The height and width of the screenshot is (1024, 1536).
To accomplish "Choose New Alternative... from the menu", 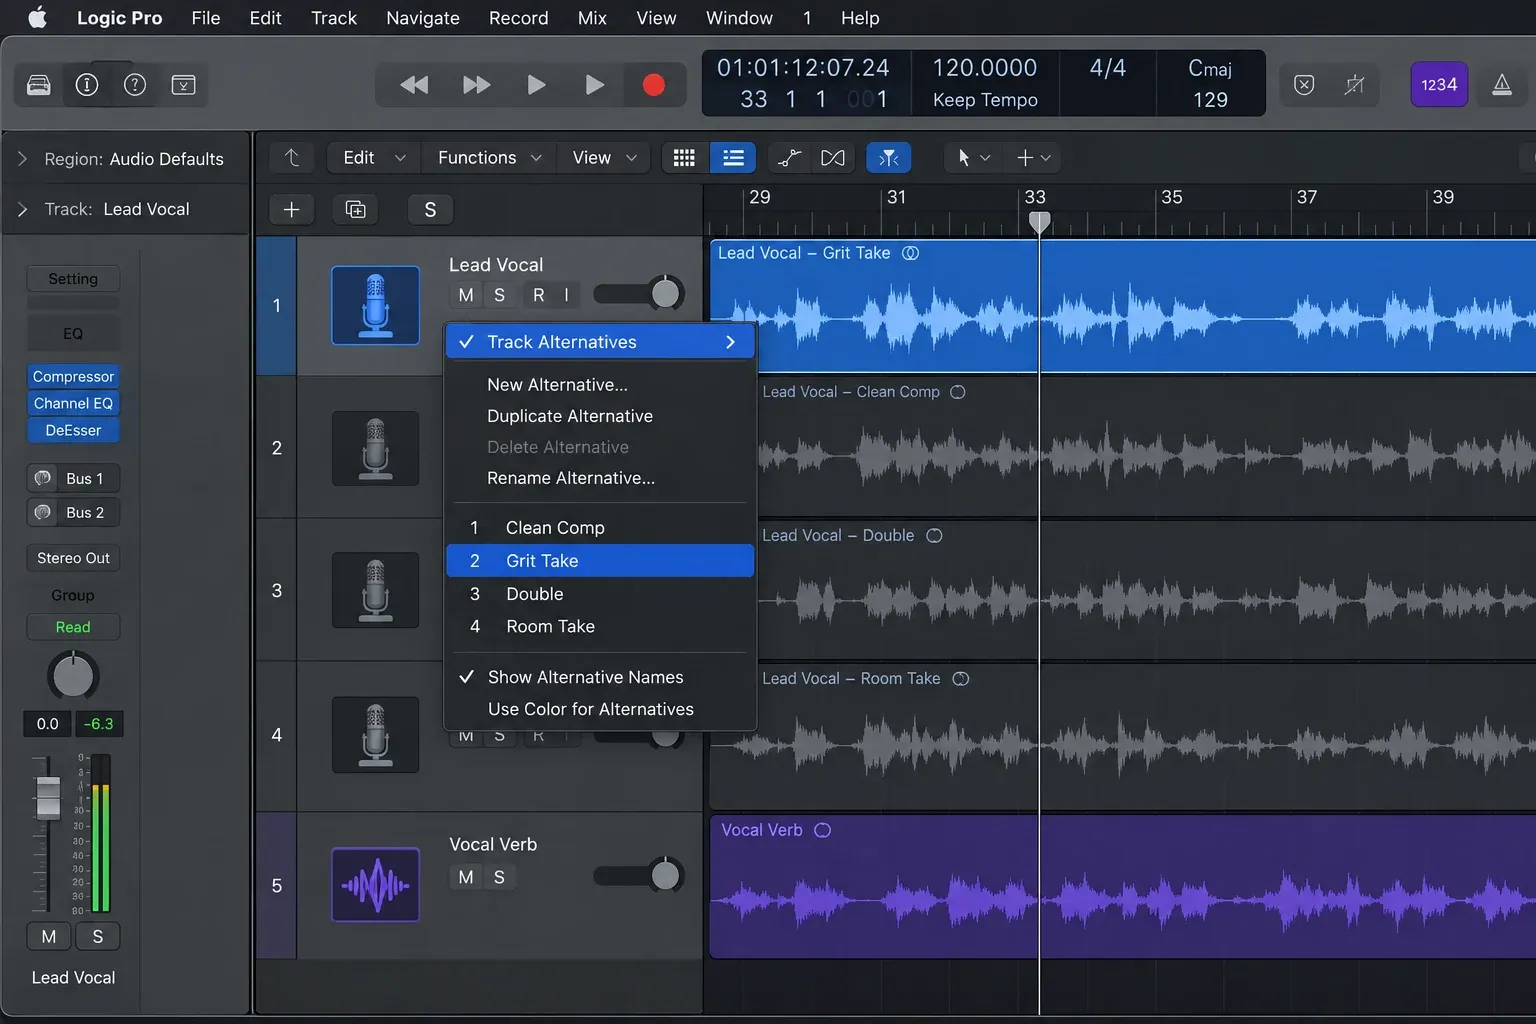I will (x=600, y=385).
